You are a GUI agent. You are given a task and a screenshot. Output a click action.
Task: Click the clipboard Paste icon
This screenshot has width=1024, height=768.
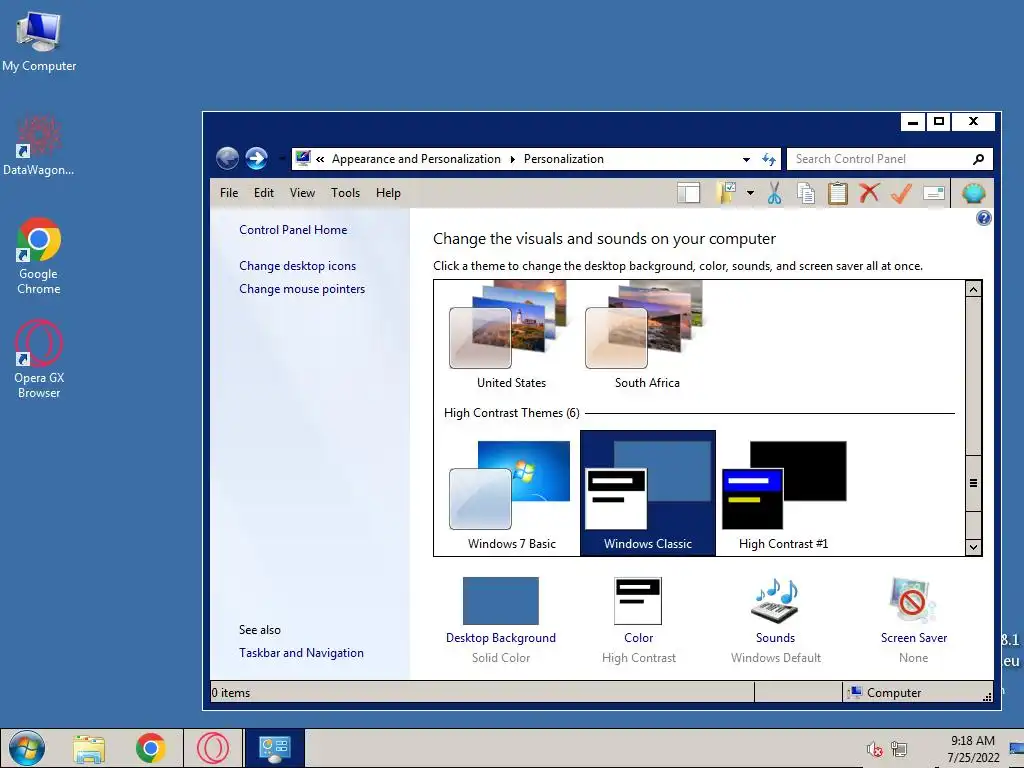point(837,193)
